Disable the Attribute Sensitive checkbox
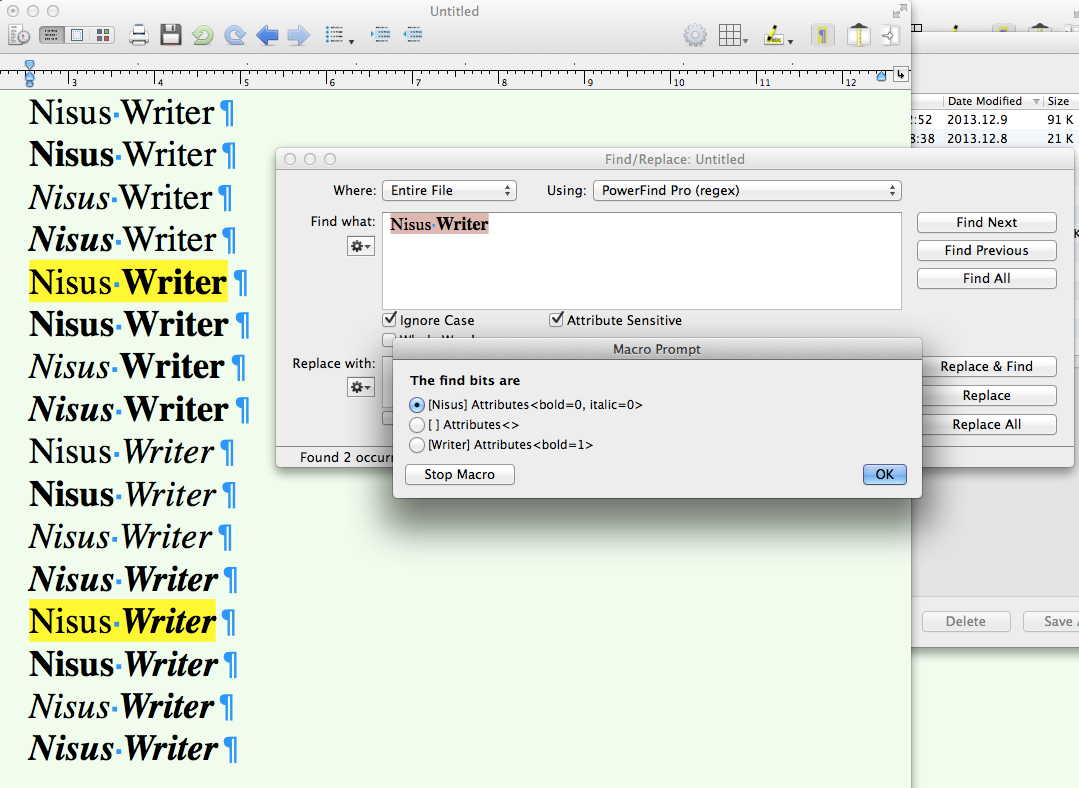1079x788 pixels. [x=557, y=320]
